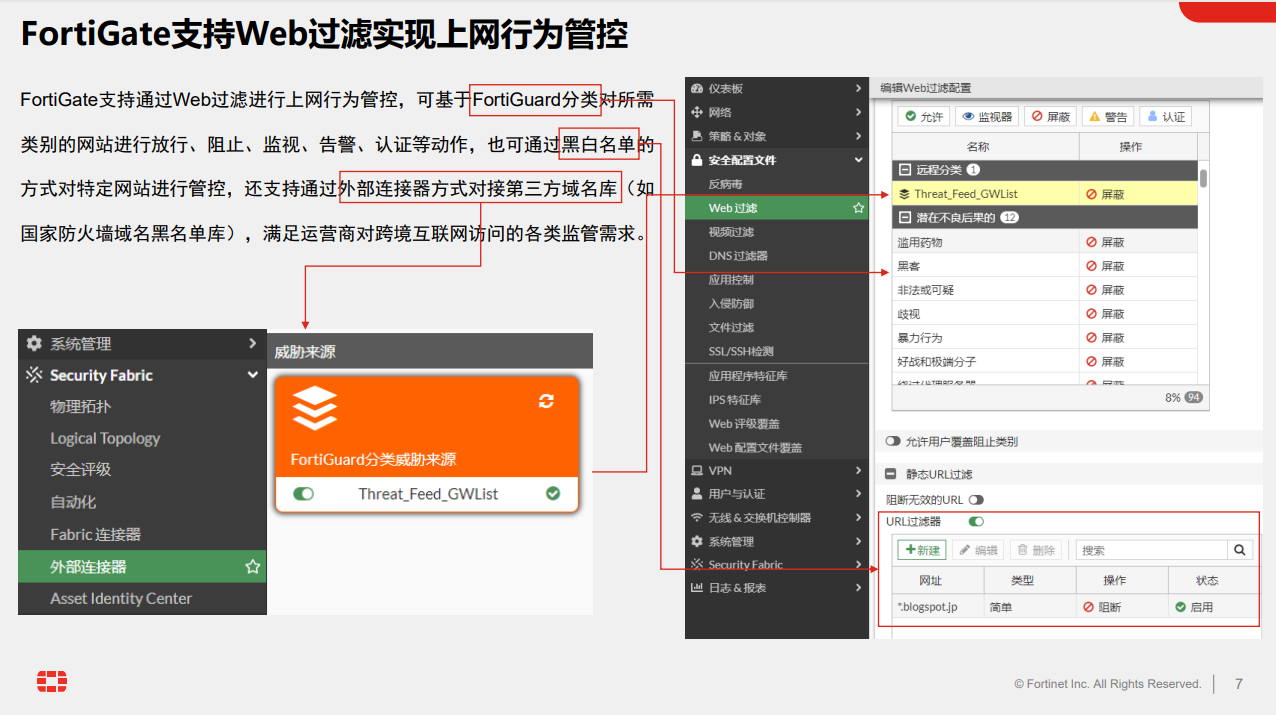The height and width of the screenshot is (715, 1276).
Task: Click the star icon next to Web过滤
Action: click(x=857, y=208)
